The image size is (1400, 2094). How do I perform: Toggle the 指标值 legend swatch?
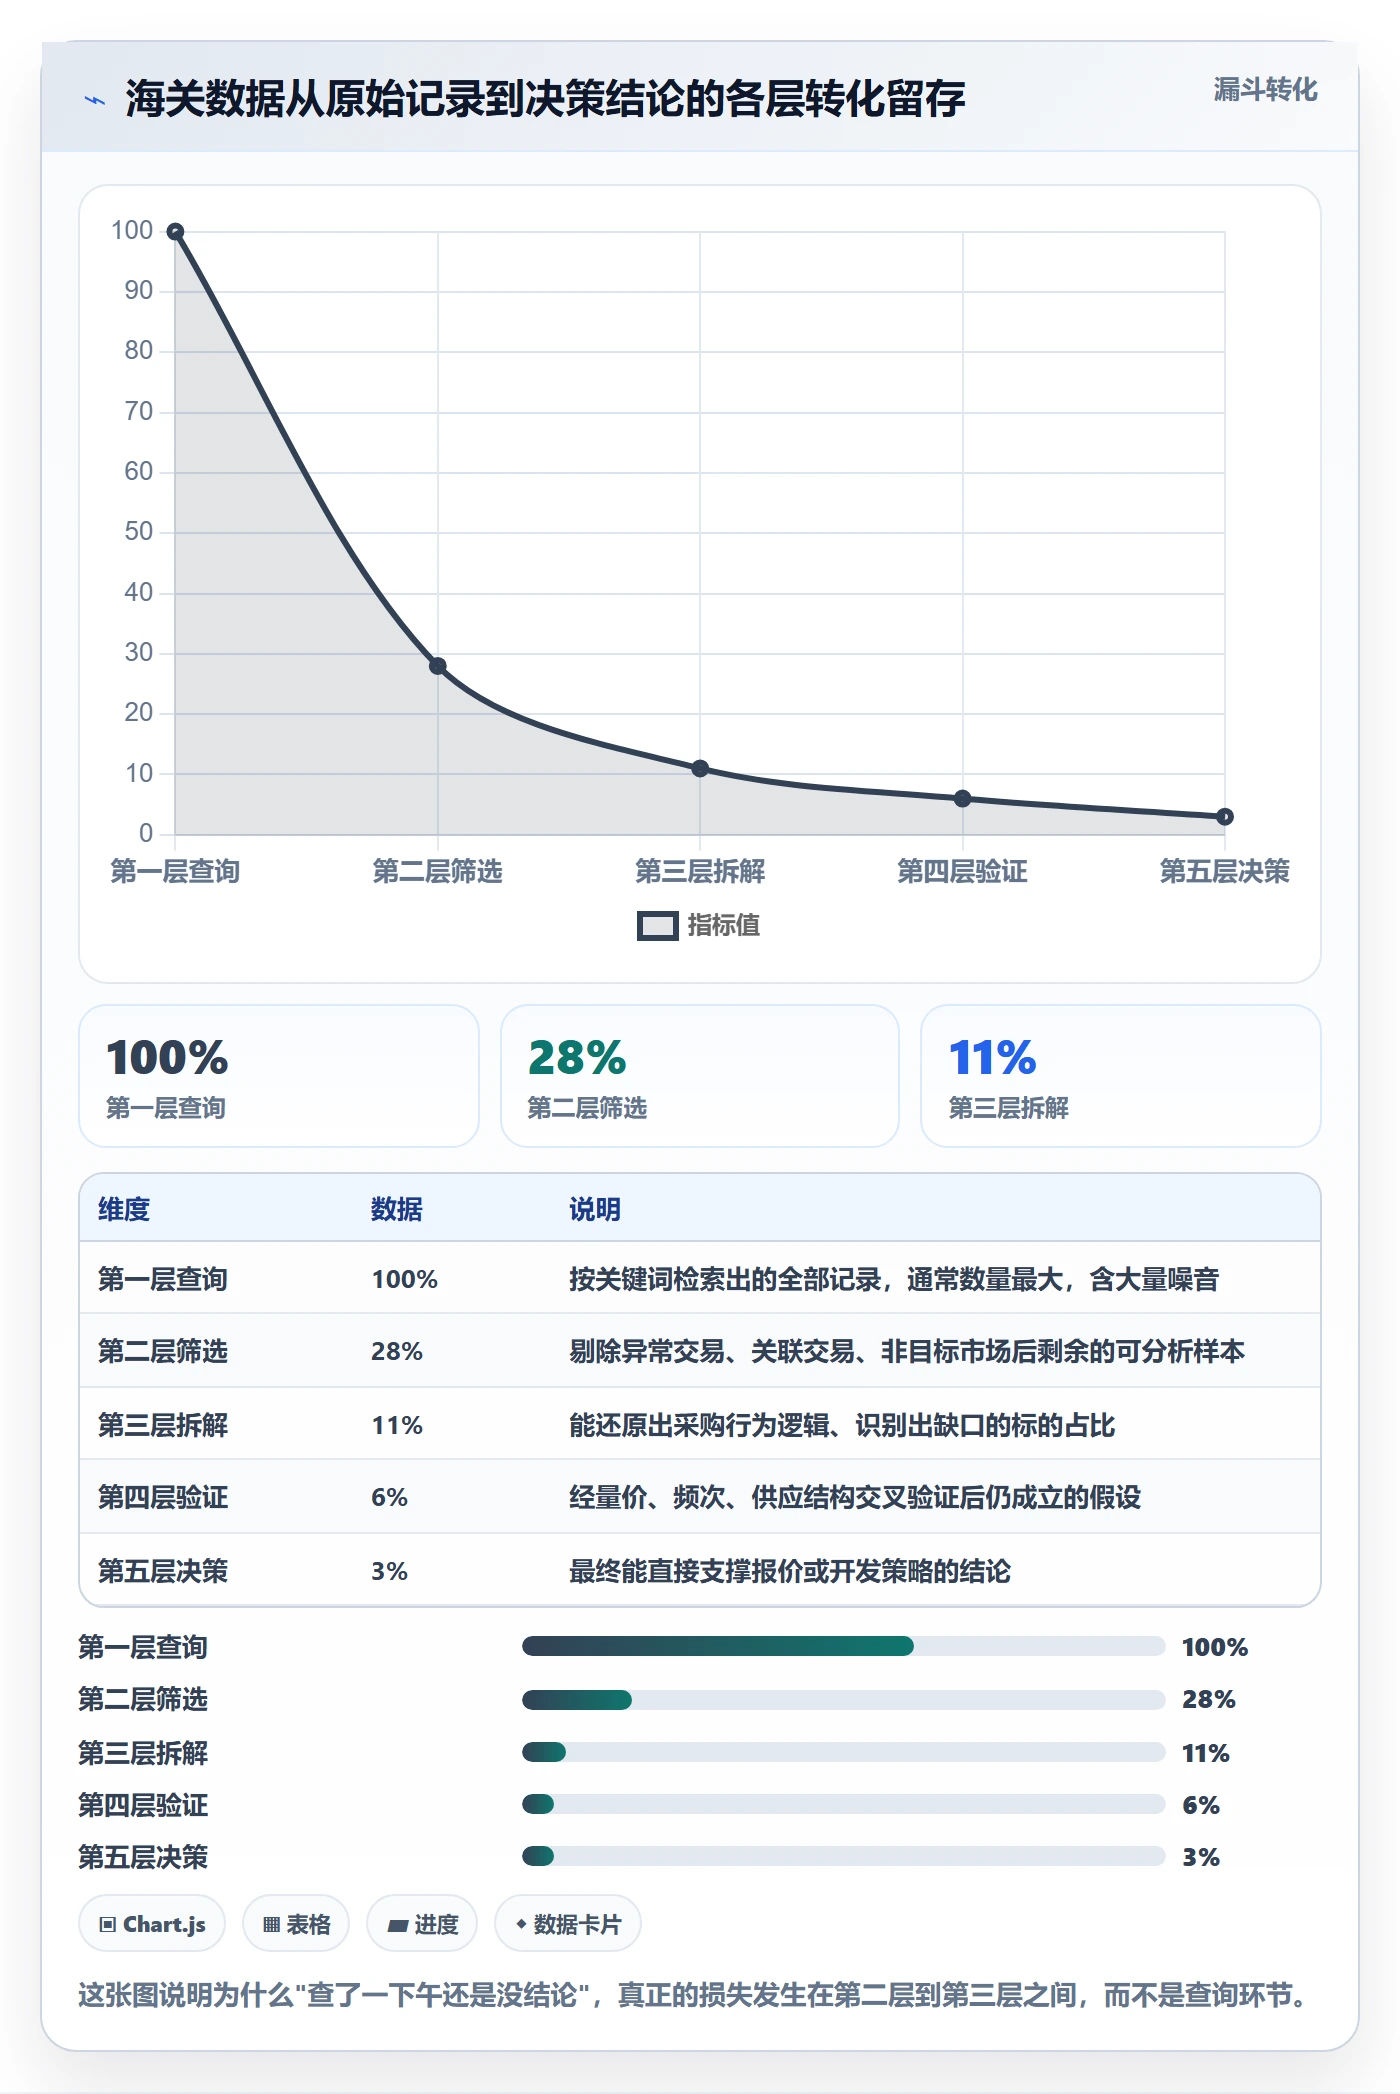(657, 926)
